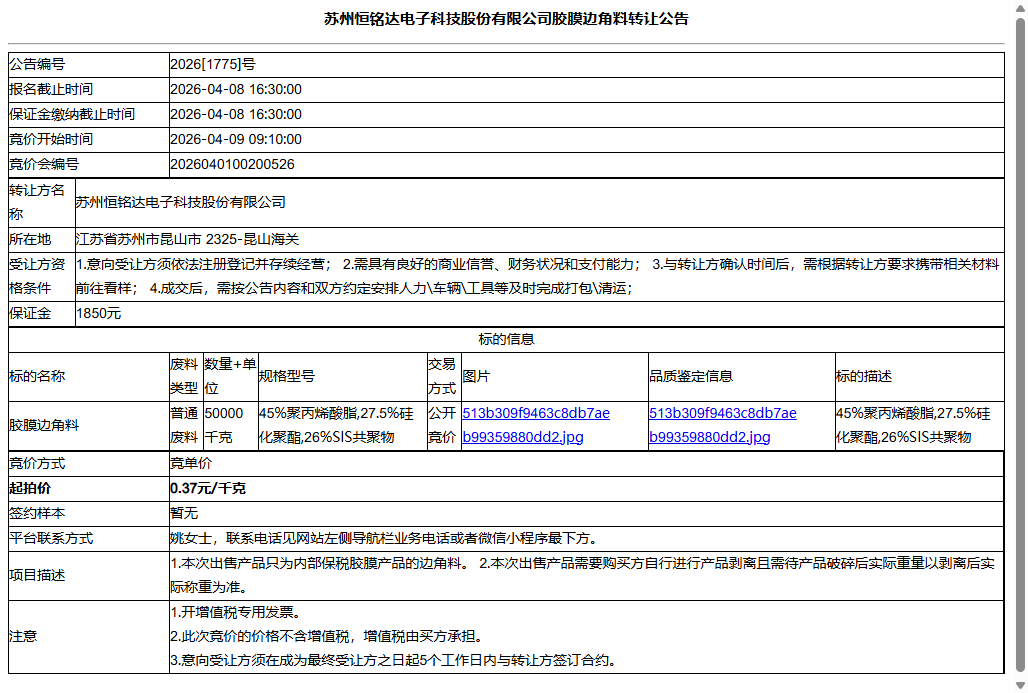
Task: Click the 数量+单位 column header
Action: [x=230, y=376]
